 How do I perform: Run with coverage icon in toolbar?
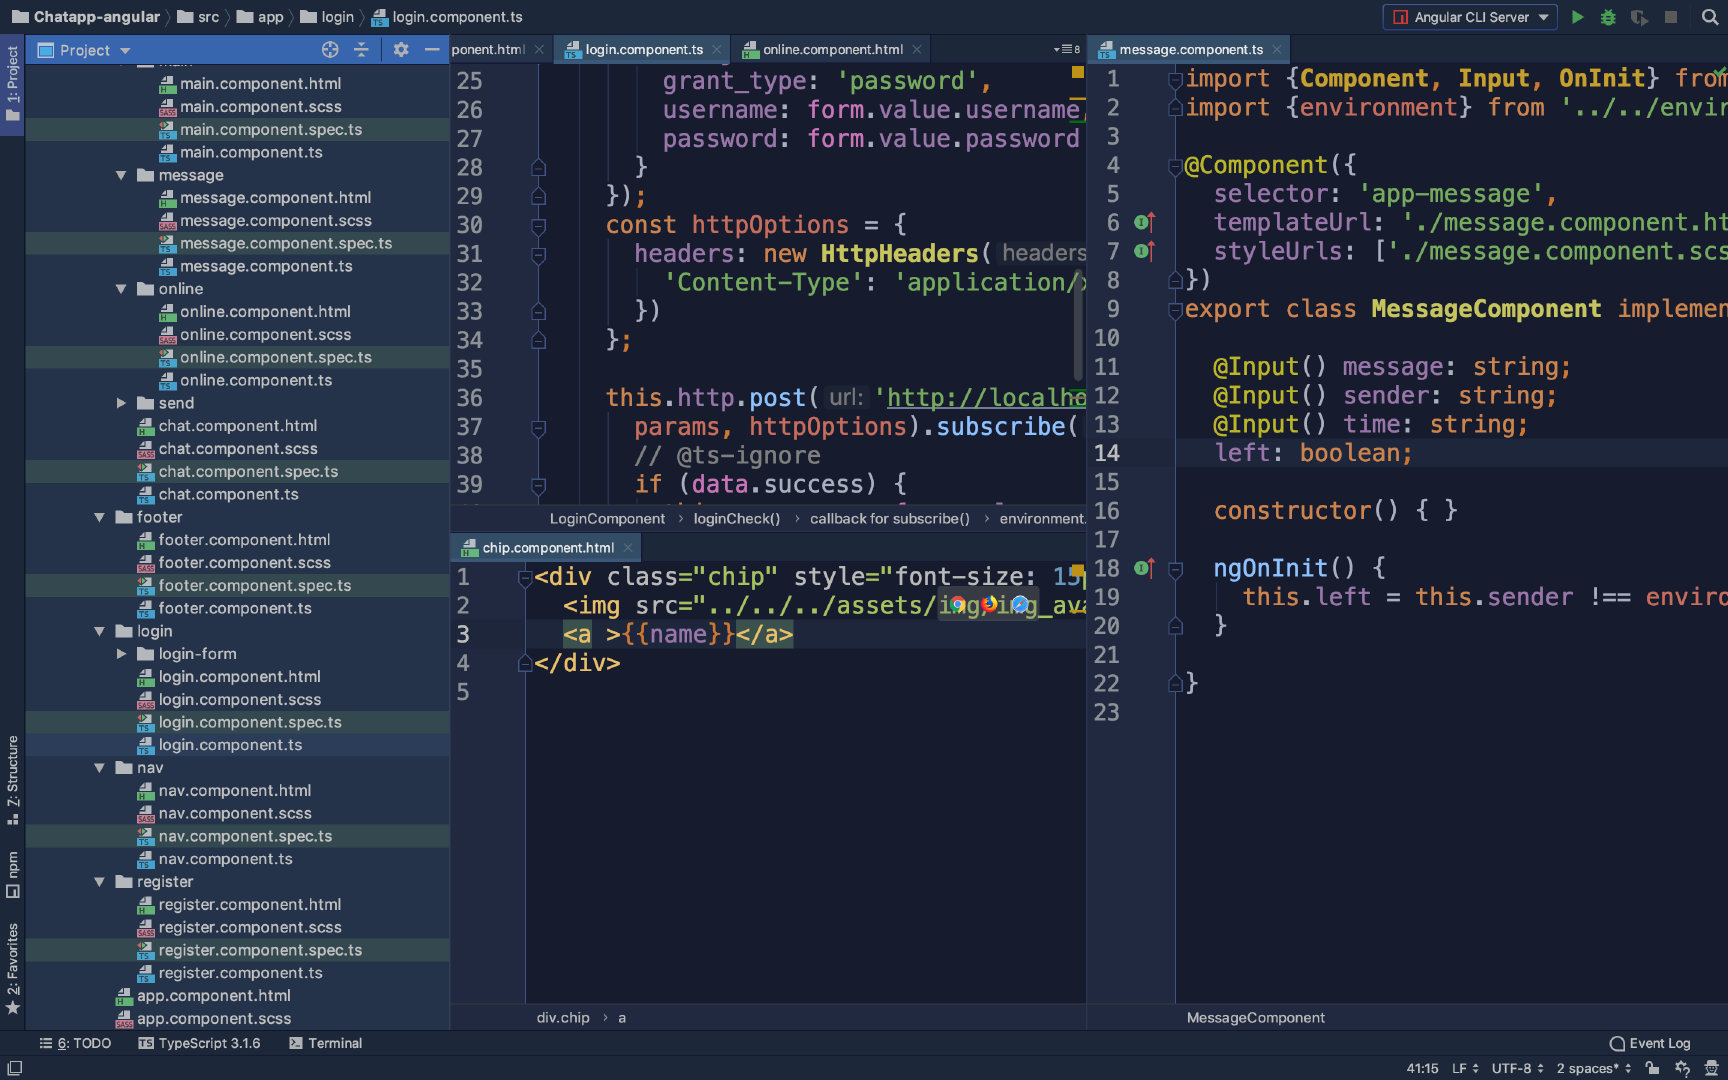coord(1639,17)
